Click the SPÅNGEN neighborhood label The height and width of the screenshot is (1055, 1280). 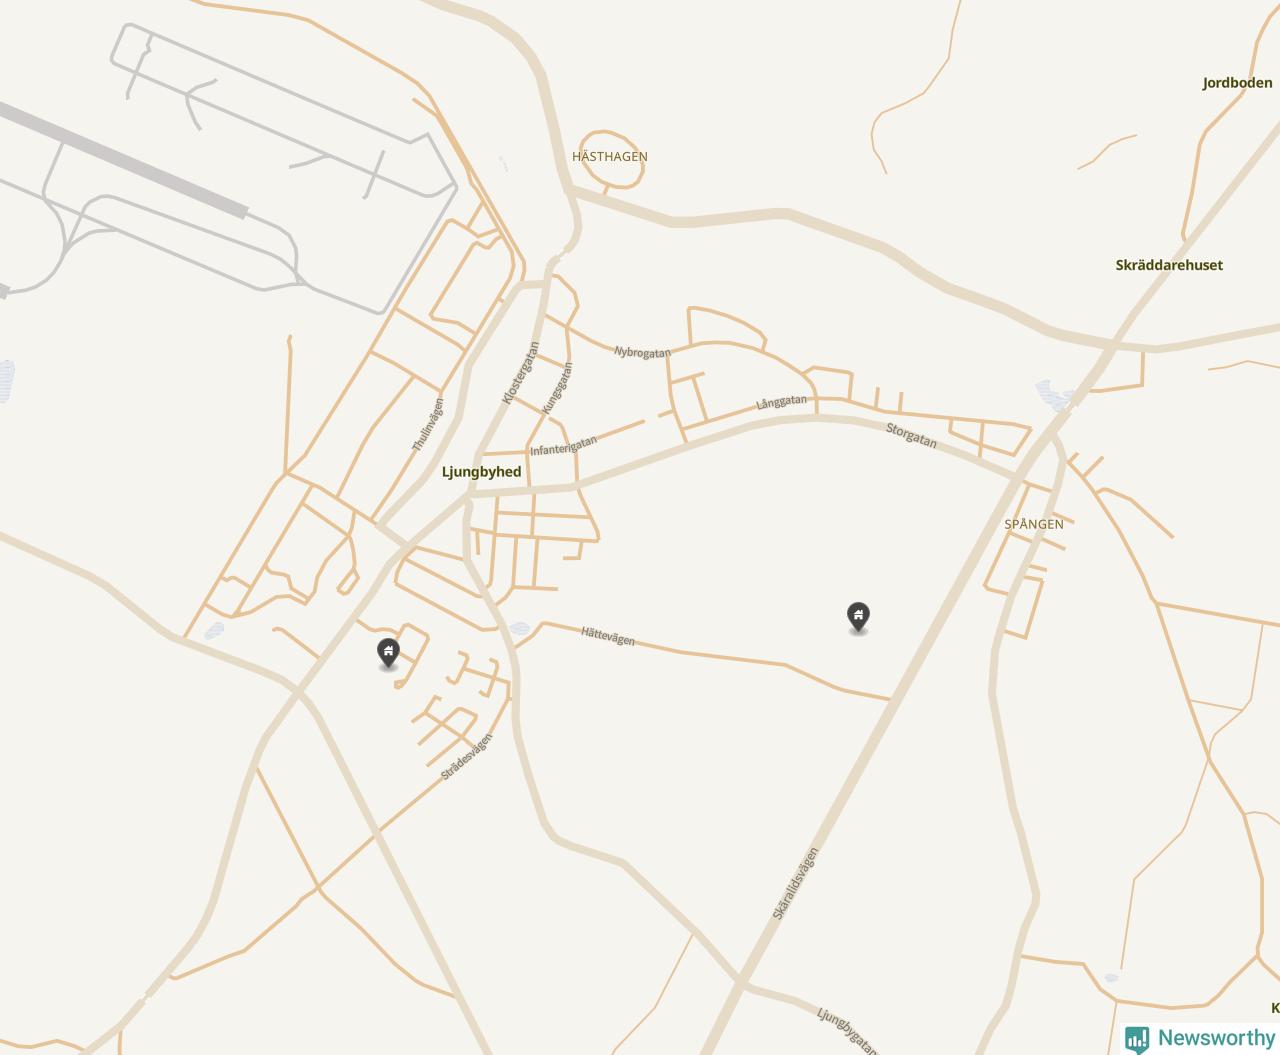[x=1034, y=524]
